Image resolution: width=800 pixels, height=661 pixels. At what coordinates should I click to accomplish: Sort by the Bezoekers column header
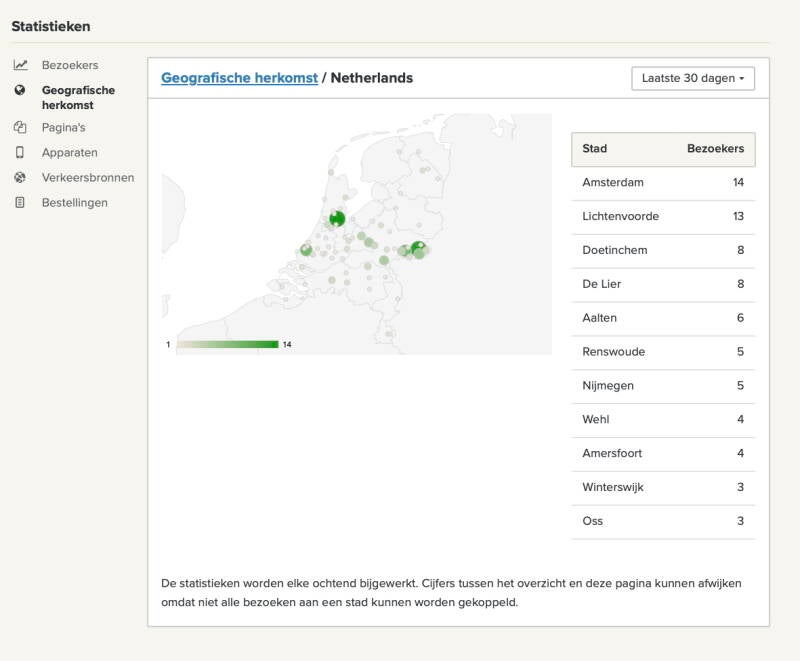click(x=715, y=148)
